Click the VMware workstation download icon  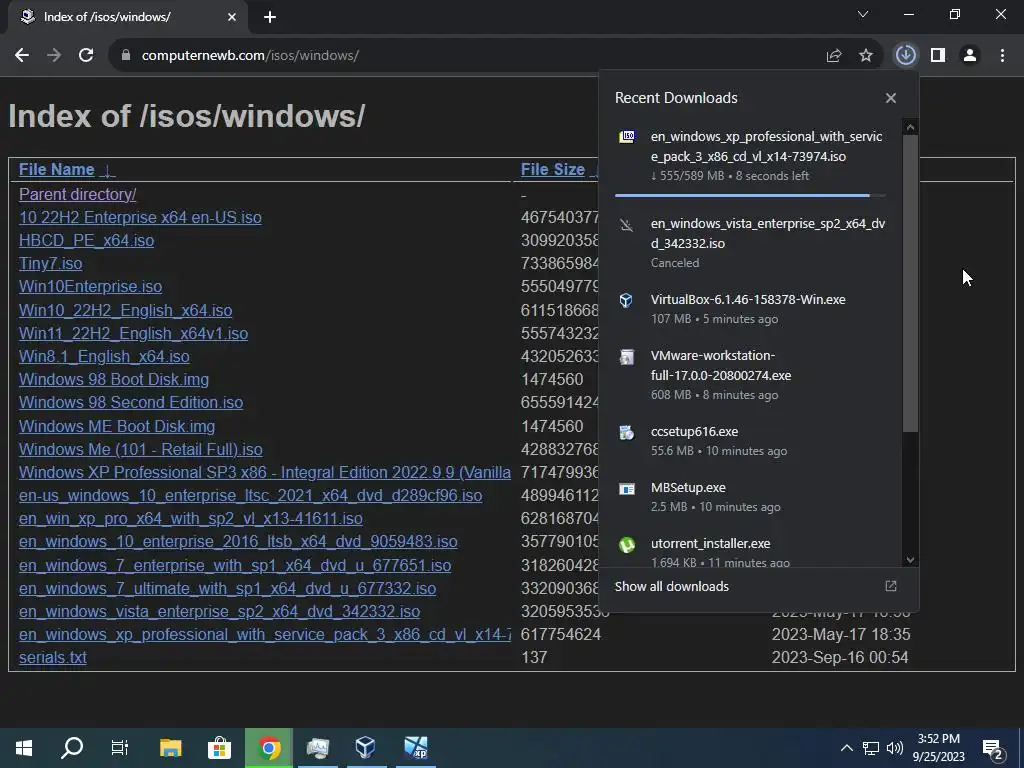pyautogui.click(x=627, y=357)
